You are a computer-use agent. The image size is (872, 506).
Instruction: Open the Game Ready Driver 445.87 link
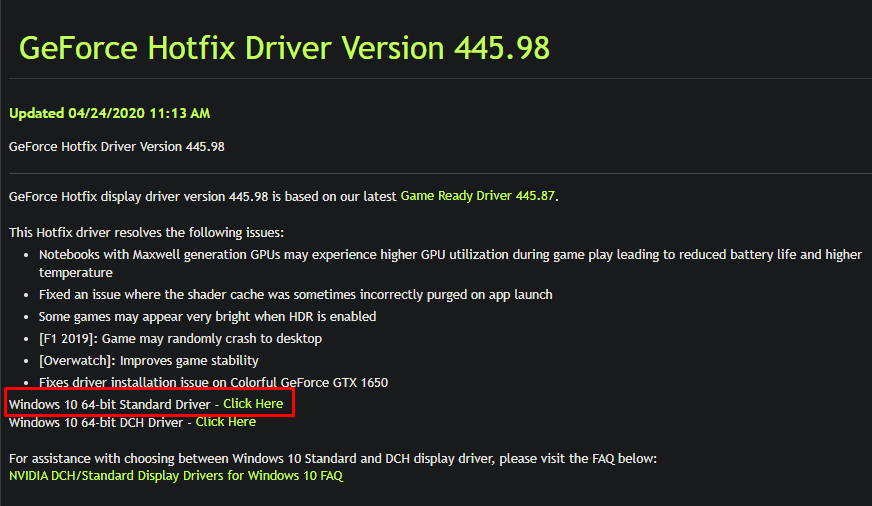(x=478, y=196)
